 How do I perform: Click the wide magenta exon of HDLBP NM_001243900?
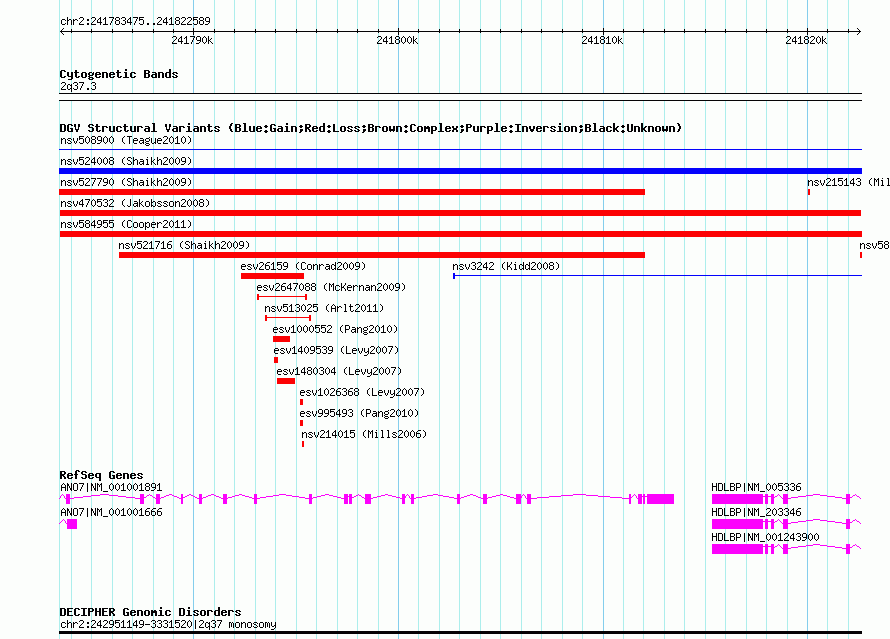click(x=737, y=549)
